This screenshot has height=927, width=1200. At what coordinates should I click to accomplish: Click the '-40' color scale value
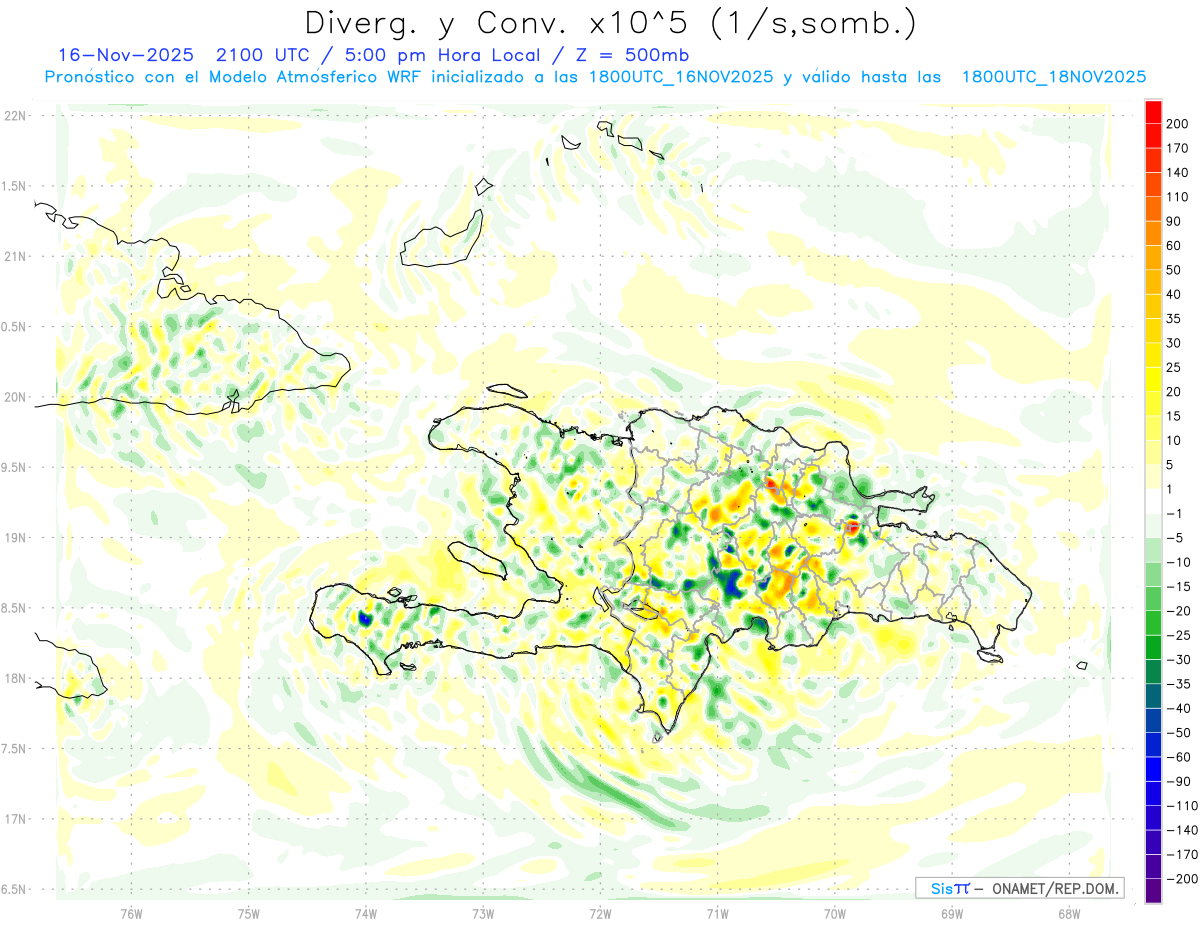1180,709
